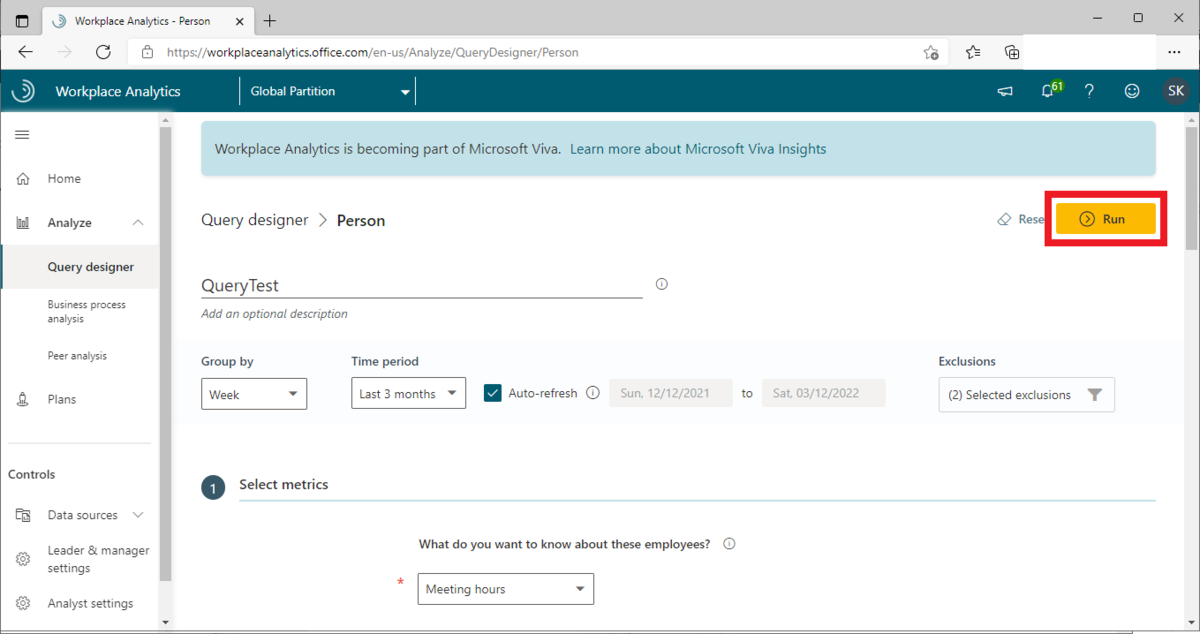Open the Meeting hours metric dropdown
The height and width of the screenshot is (634, 1200).
tap(505, 589)
